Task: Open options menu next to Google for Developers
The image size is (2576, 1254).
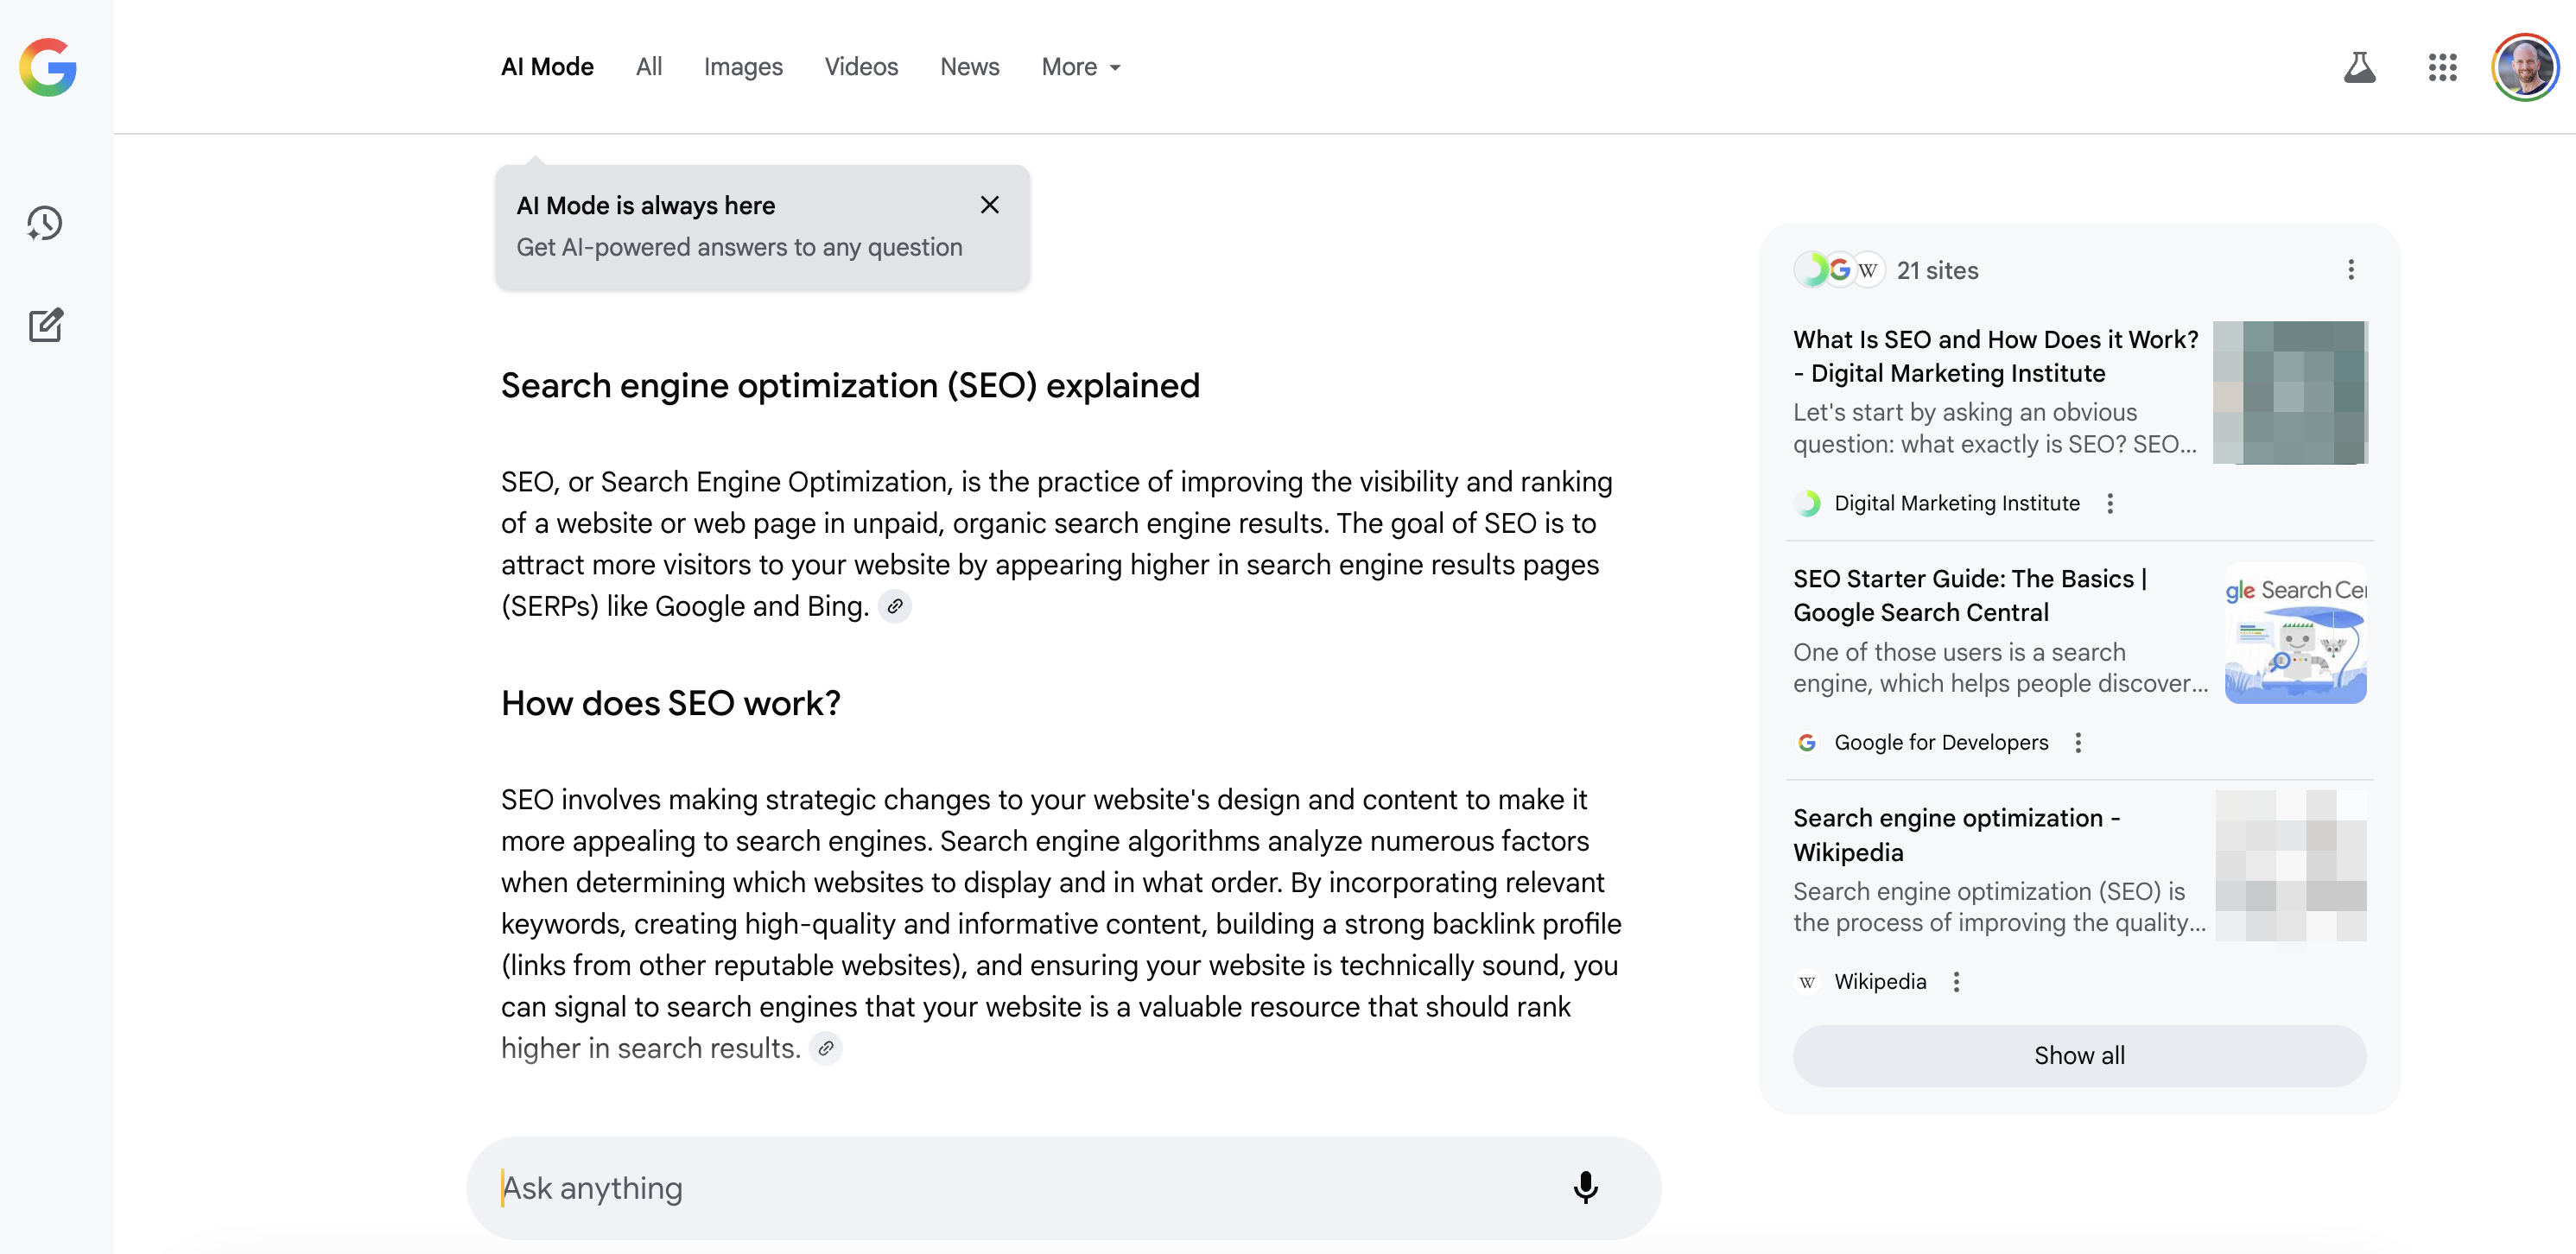Action: click(x=2078, y=742)
